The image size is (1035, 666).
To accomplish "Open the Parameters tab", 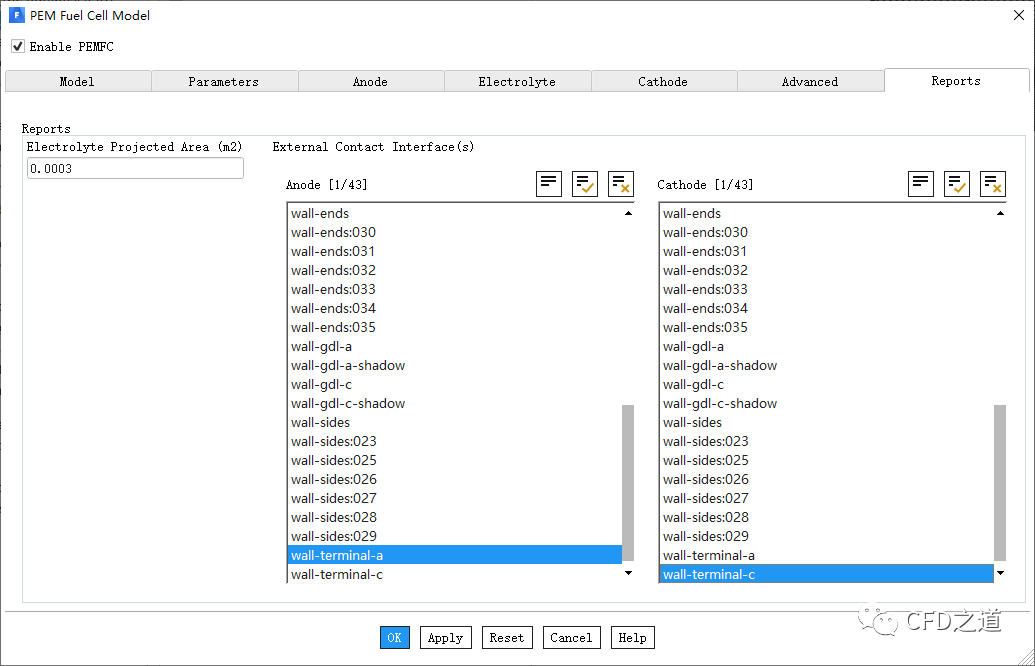I will [x=224, y=82].
